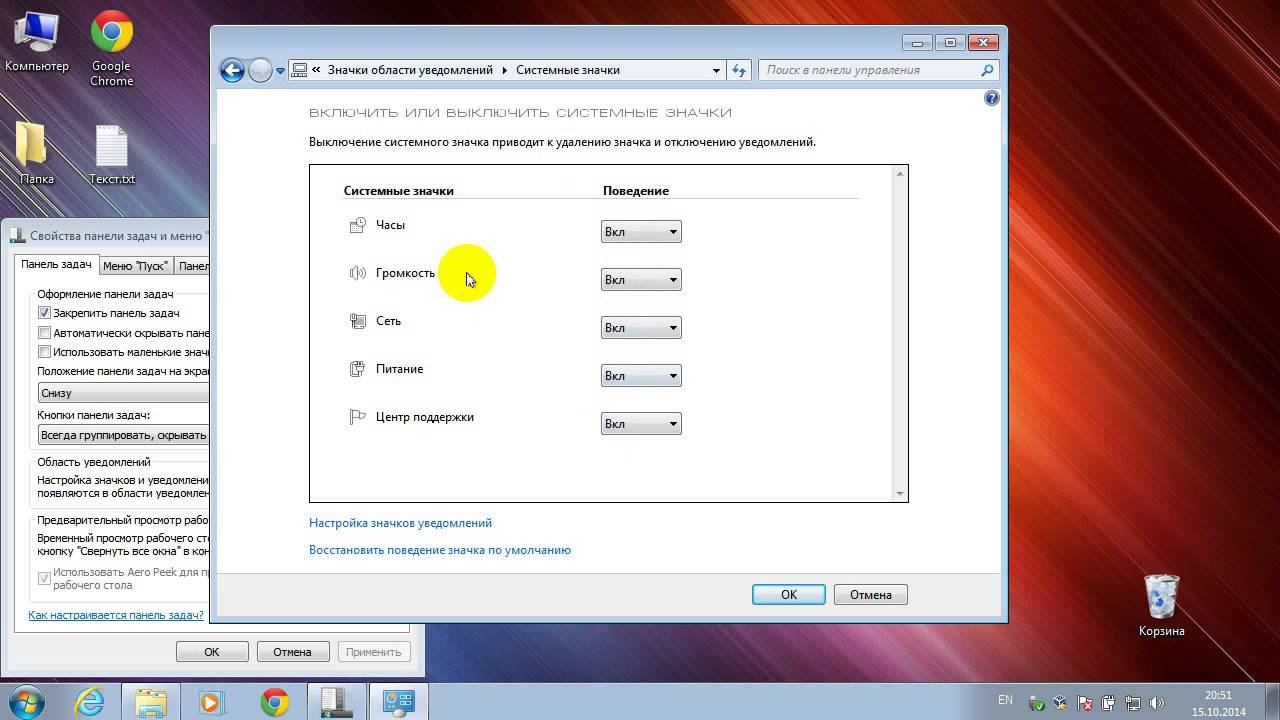Open Как настраивается панель задач link
1280x720 pixels.
click(116, 615)
